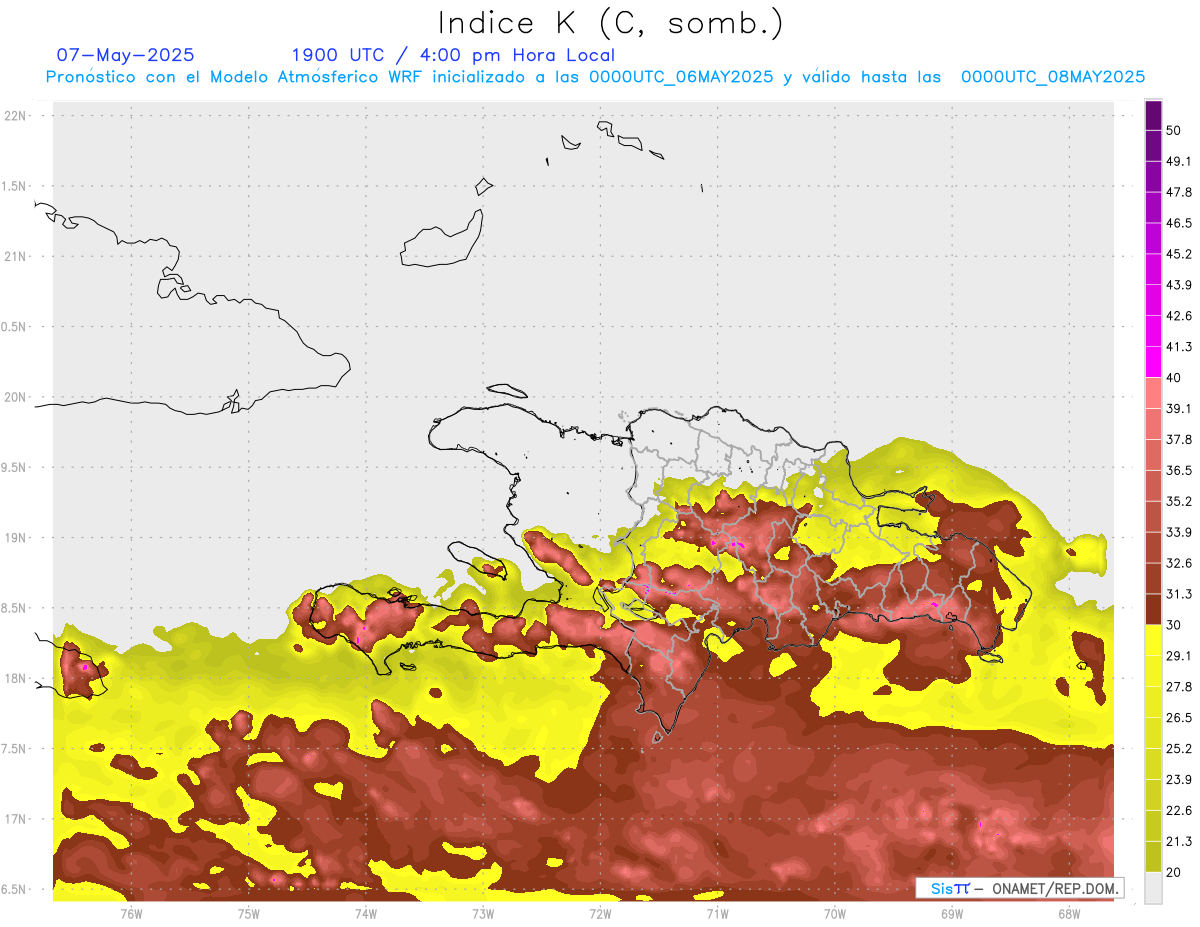Click the '27.8' colorbar label
Viewport: 1200px width, 927px height.
pos(1179,687)
